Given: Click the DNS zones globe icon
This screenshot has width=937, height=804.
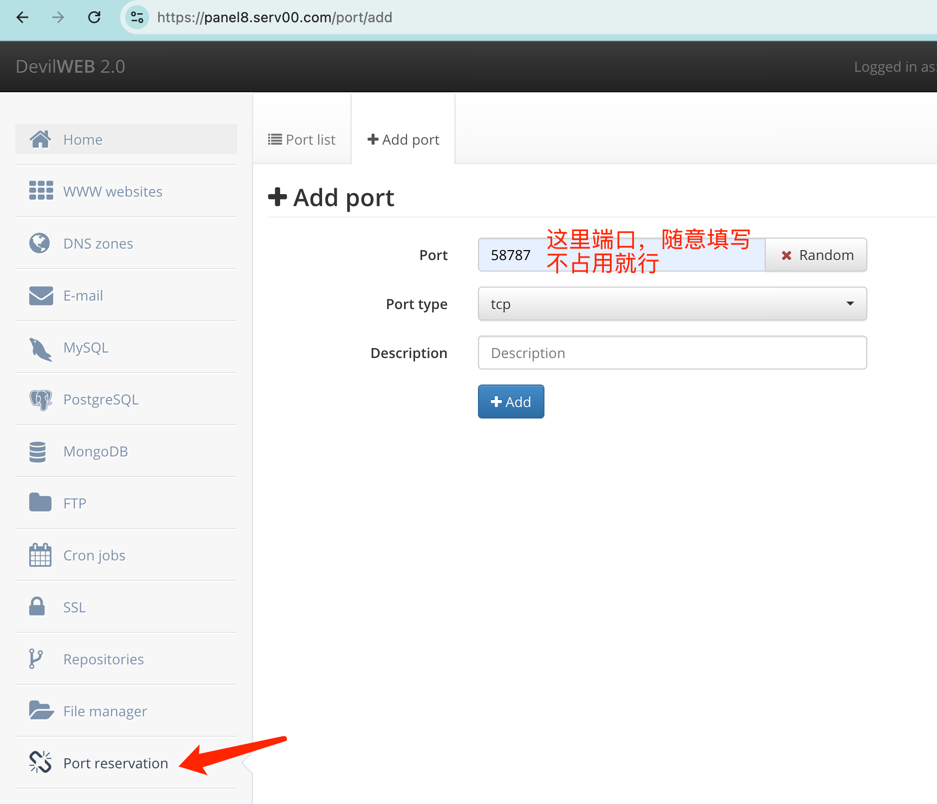Looking at the screenshot, I should [40, 243].
